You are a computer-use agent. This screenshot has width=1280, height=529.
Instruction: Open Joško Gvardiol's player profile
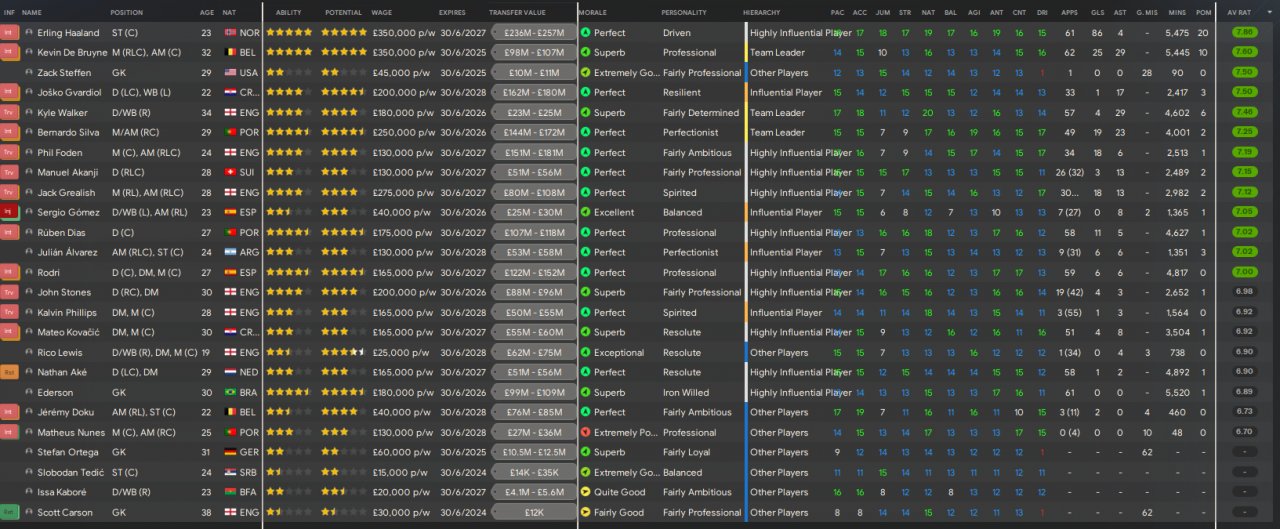pos(67,93)
